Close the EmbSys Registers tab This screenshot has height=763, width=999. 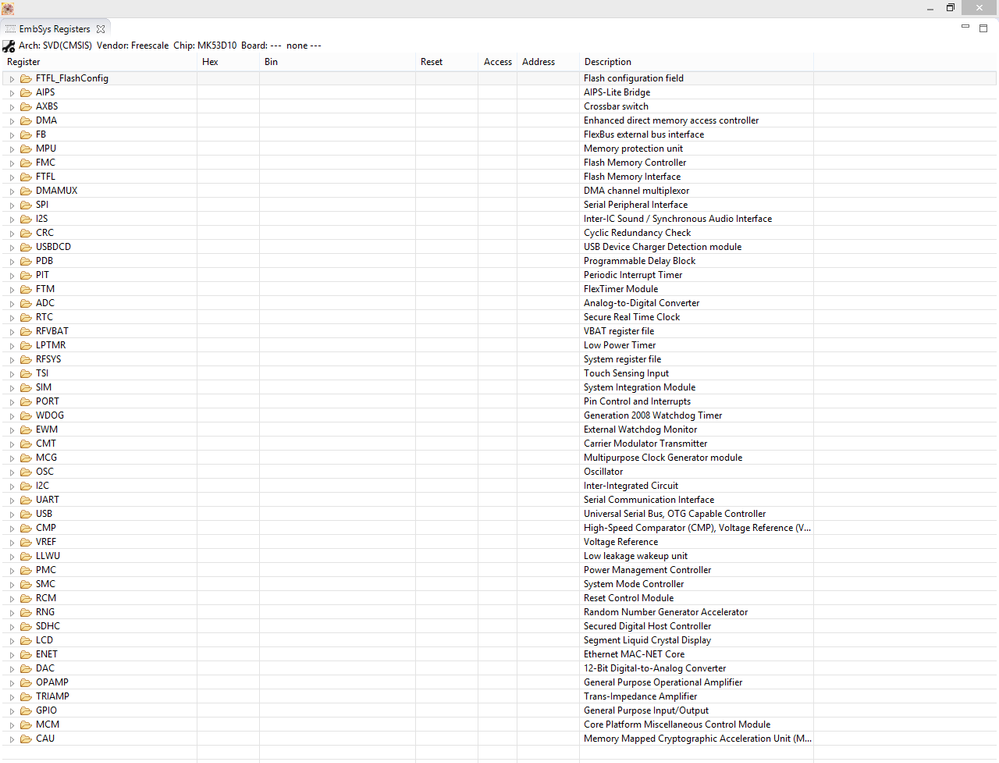point(101,29)
